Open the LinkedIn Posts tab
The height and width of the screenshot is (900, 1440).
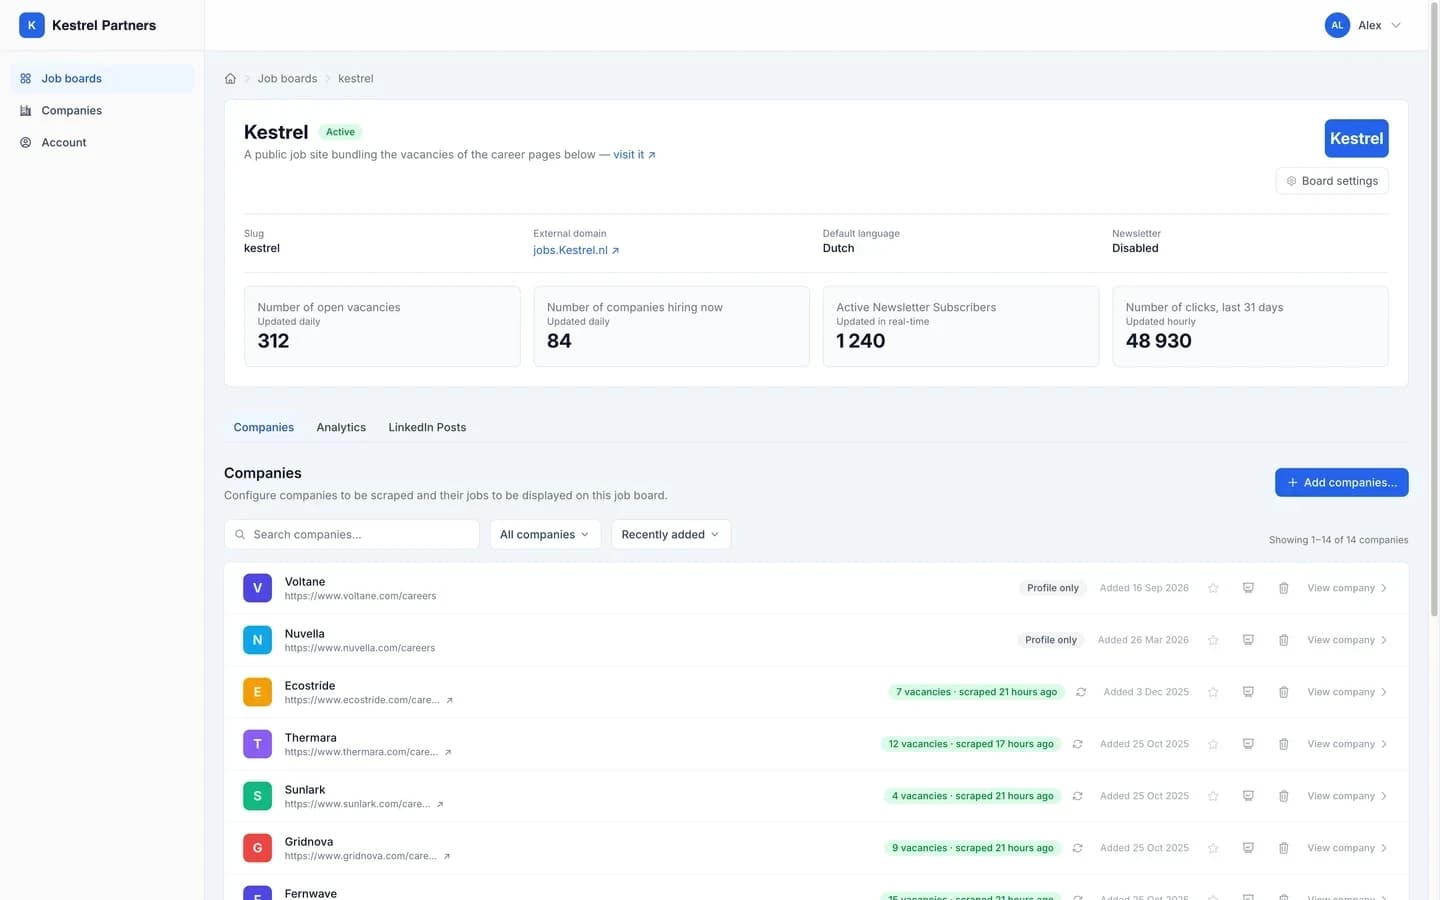point(427,427)
